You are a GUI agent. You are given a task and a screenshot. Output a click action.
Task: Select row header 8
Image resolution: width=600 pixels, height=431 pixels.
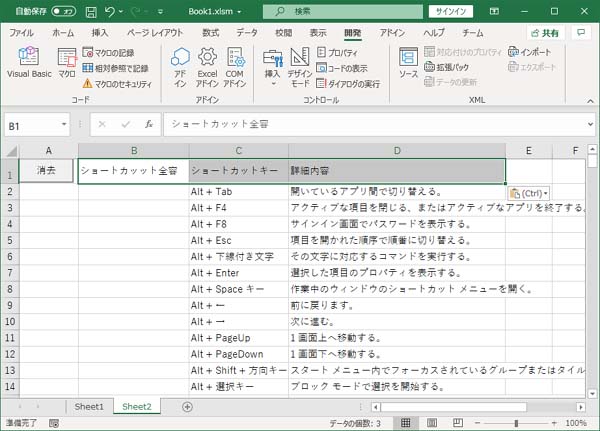[10, 289]
